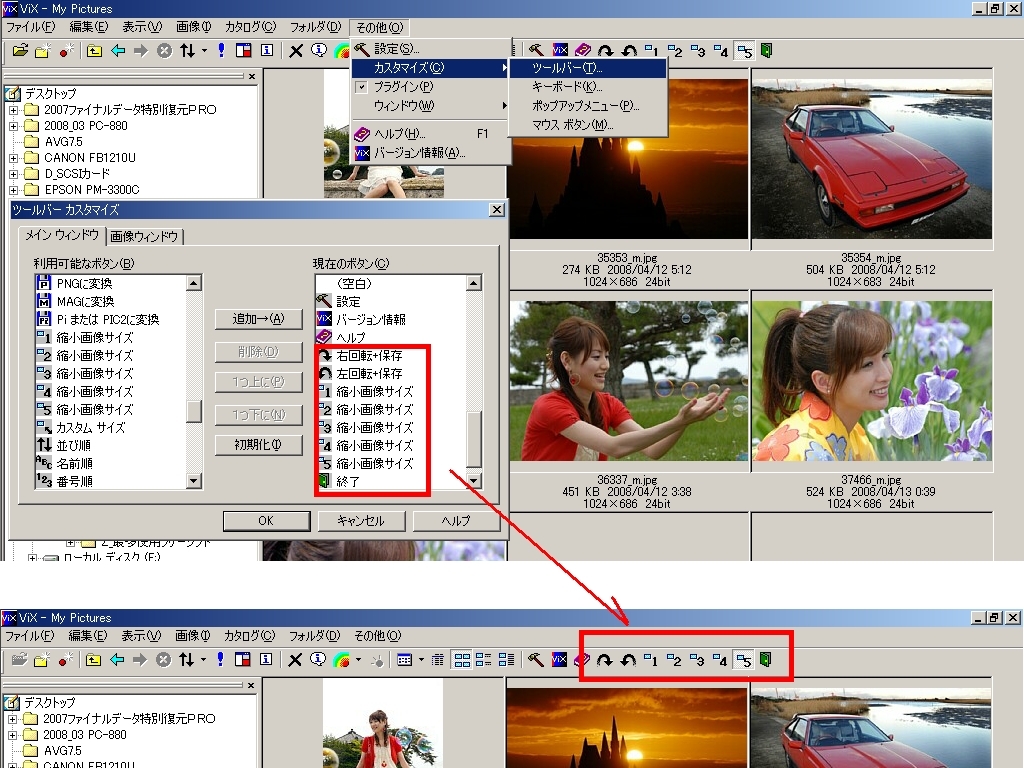Image resolution: width=1024 pixels, height=768 pixels.
Task: Click 追加→(A) button in dialog
Action: 259,319
